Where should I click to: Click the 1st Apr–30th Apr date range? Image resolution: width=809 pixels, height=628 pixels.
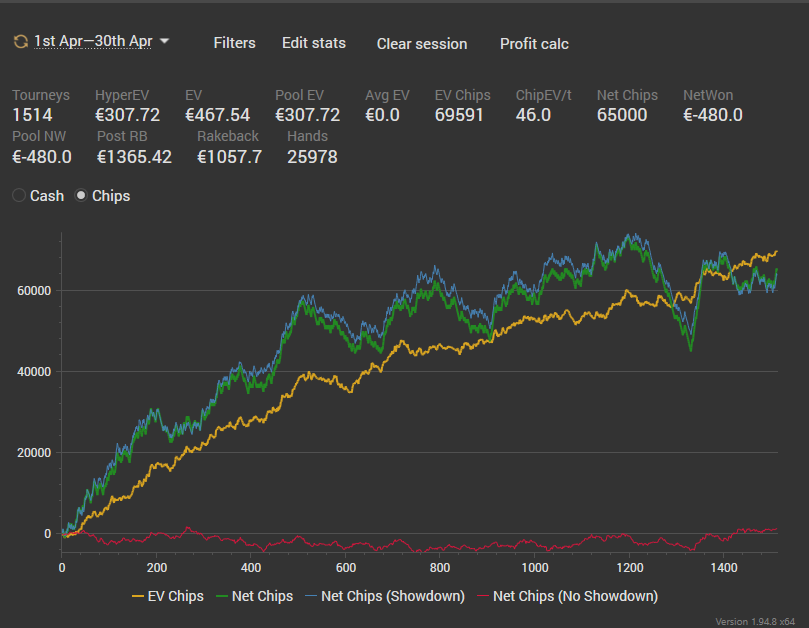pos(93,41)
